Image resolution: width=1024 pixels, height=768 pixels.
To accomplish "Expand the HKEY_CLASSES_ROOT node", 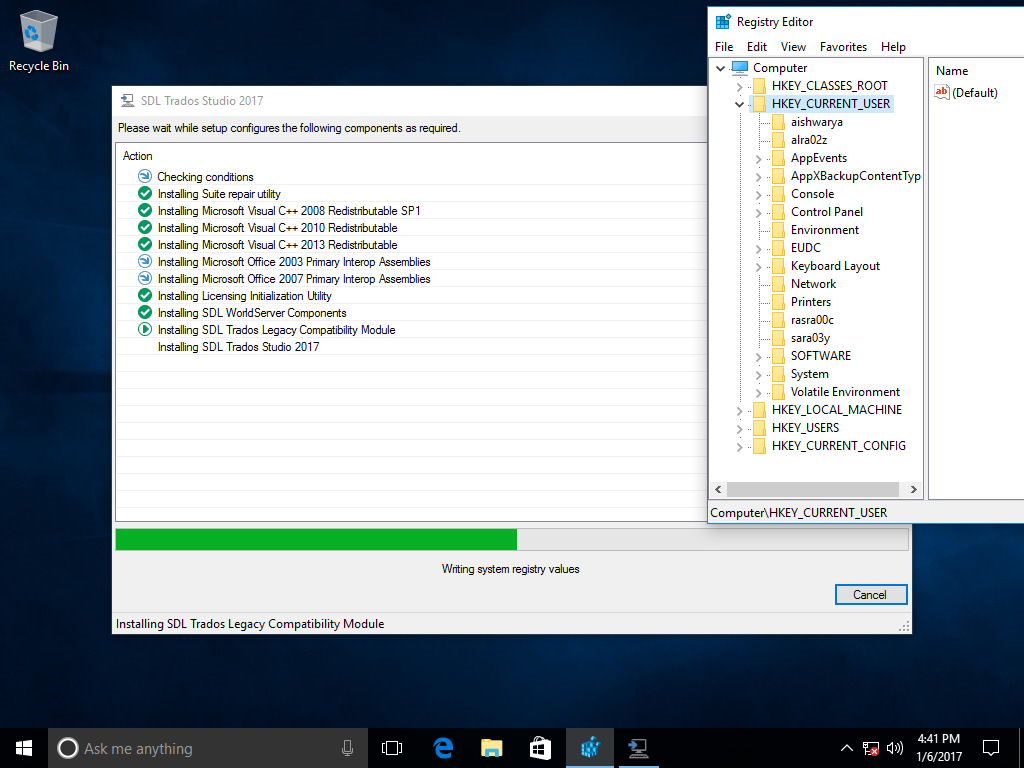I will pyautogui.click(x=739, y=86).
